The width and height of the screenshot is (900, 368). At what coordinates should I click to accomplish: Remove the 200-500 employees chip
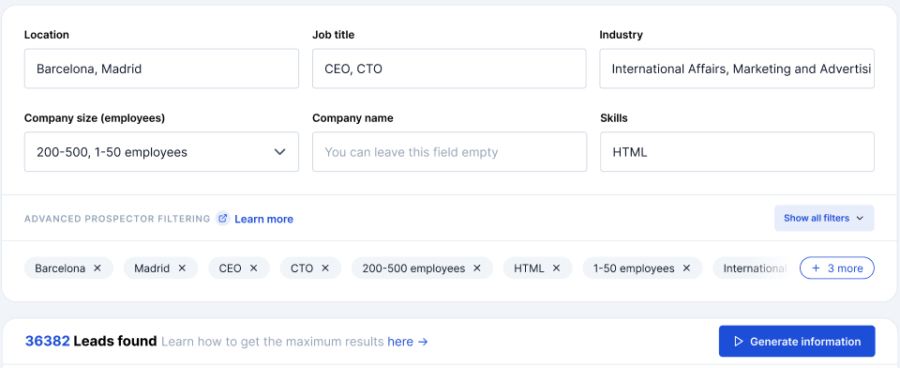477,268
